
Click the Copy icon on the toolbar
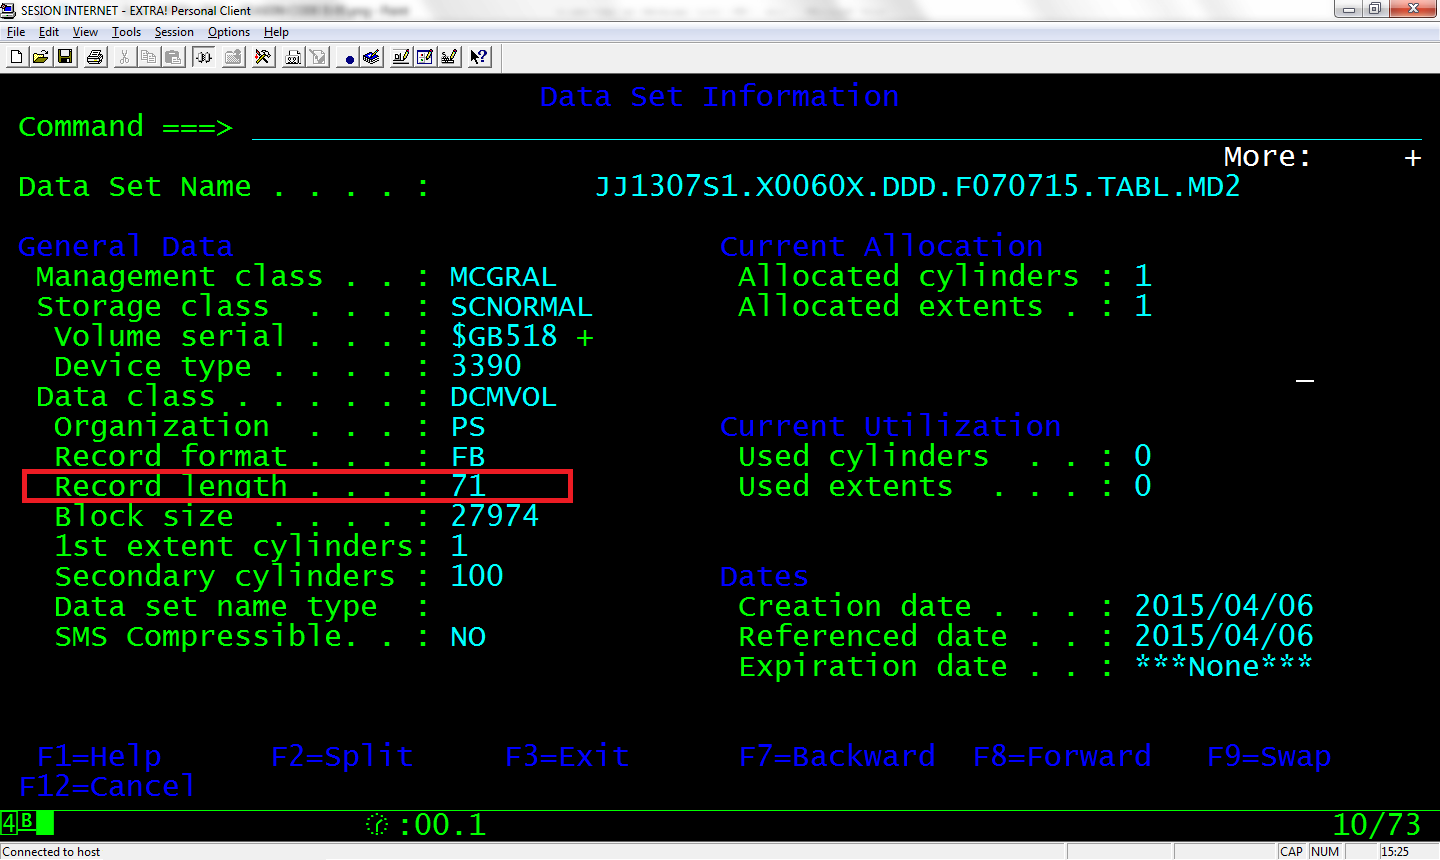coord(148,57)
